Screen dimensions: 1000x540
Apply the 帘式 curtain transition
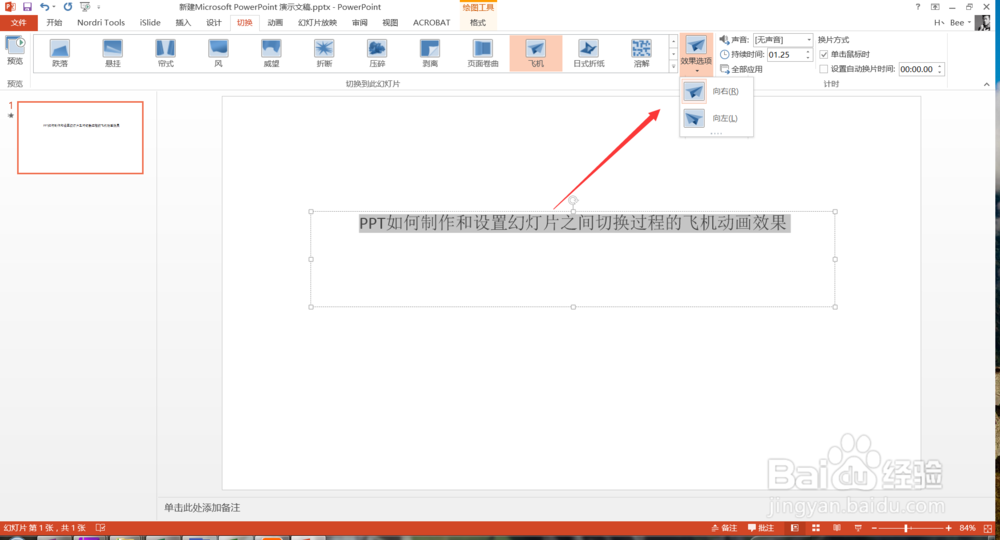point(166,53)
